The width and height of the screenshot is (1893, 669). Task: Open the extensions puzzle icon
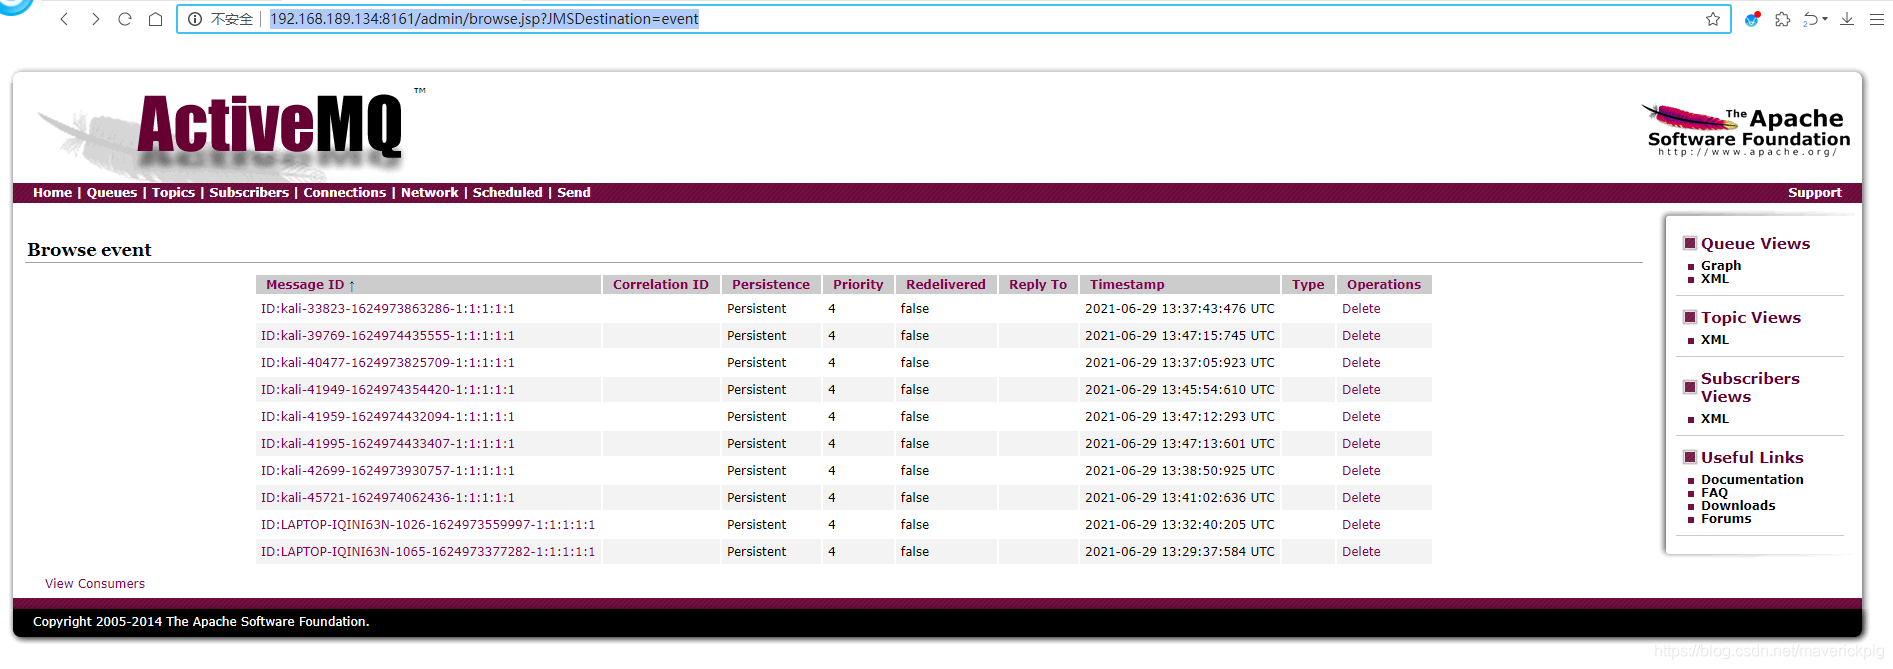tap(1783, 19)
